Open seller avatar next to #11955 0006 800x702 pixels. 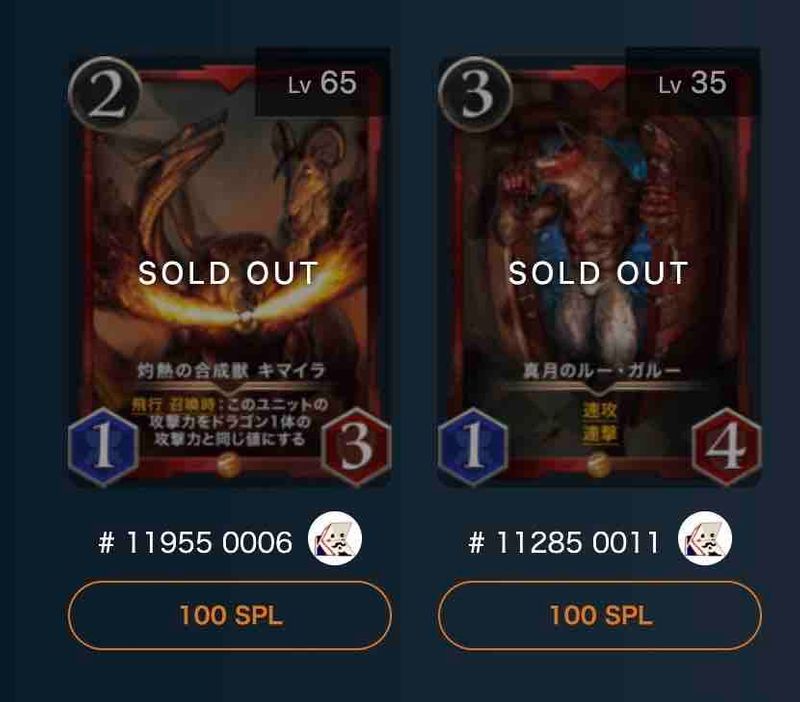(335, 538)
